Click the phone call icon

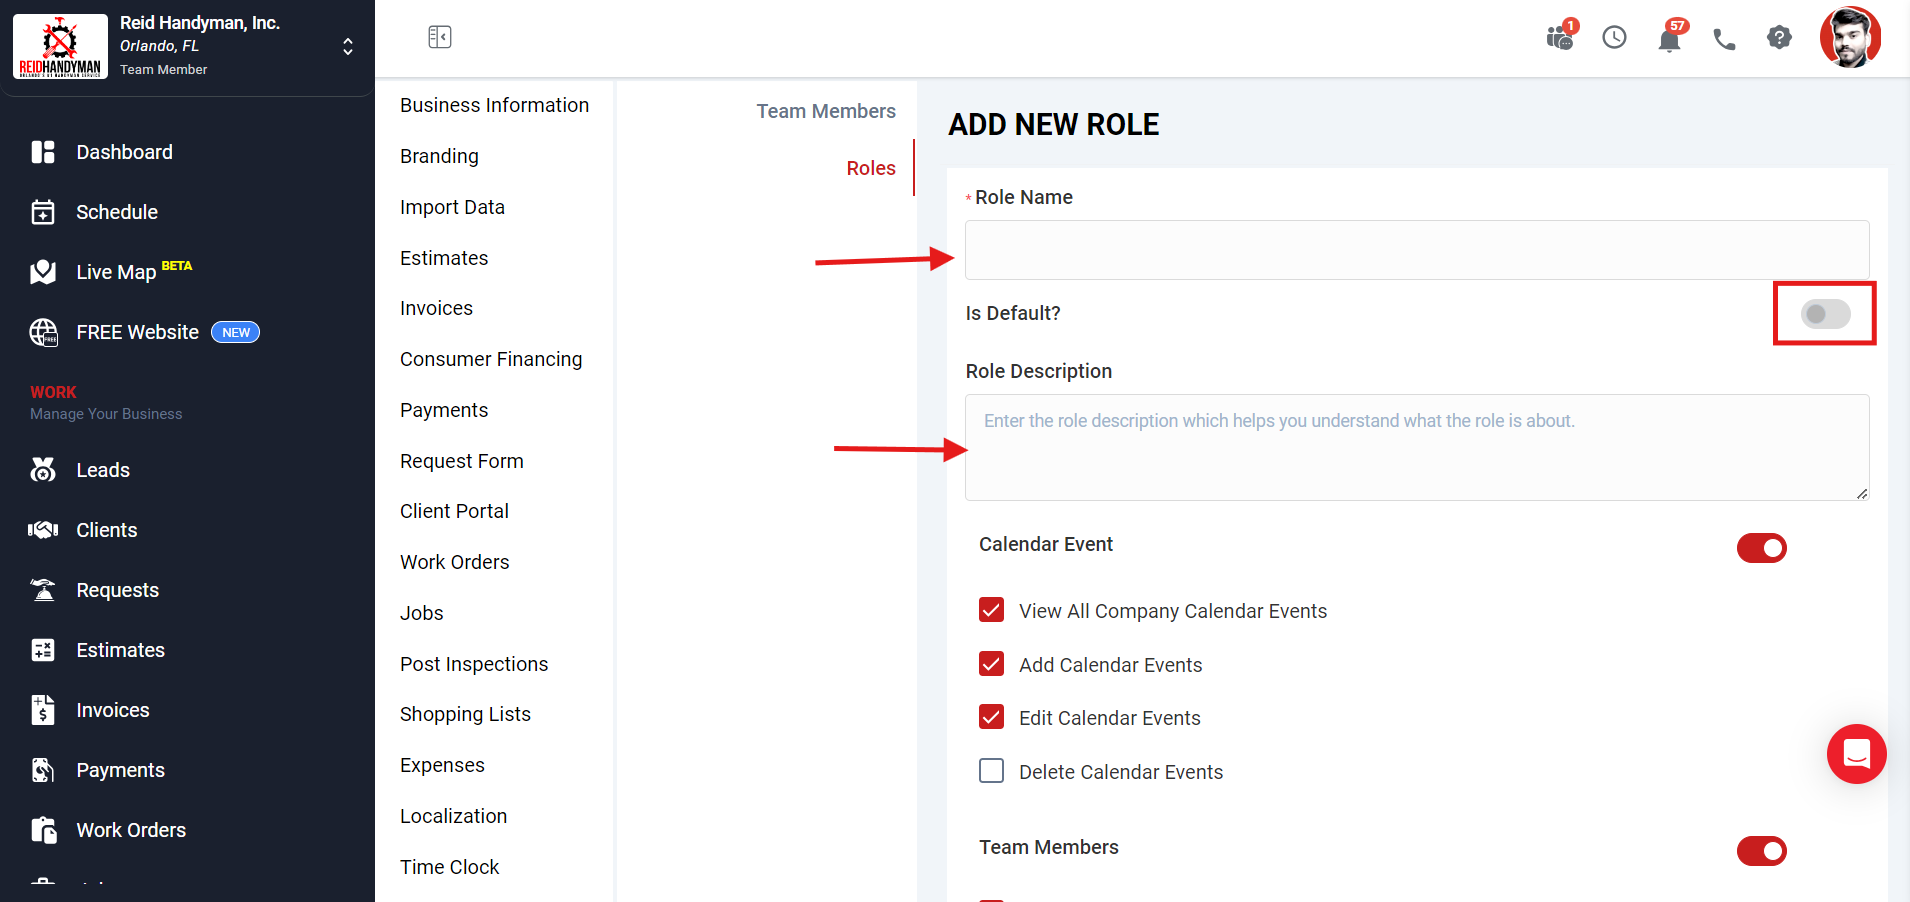pos(1724,39)
